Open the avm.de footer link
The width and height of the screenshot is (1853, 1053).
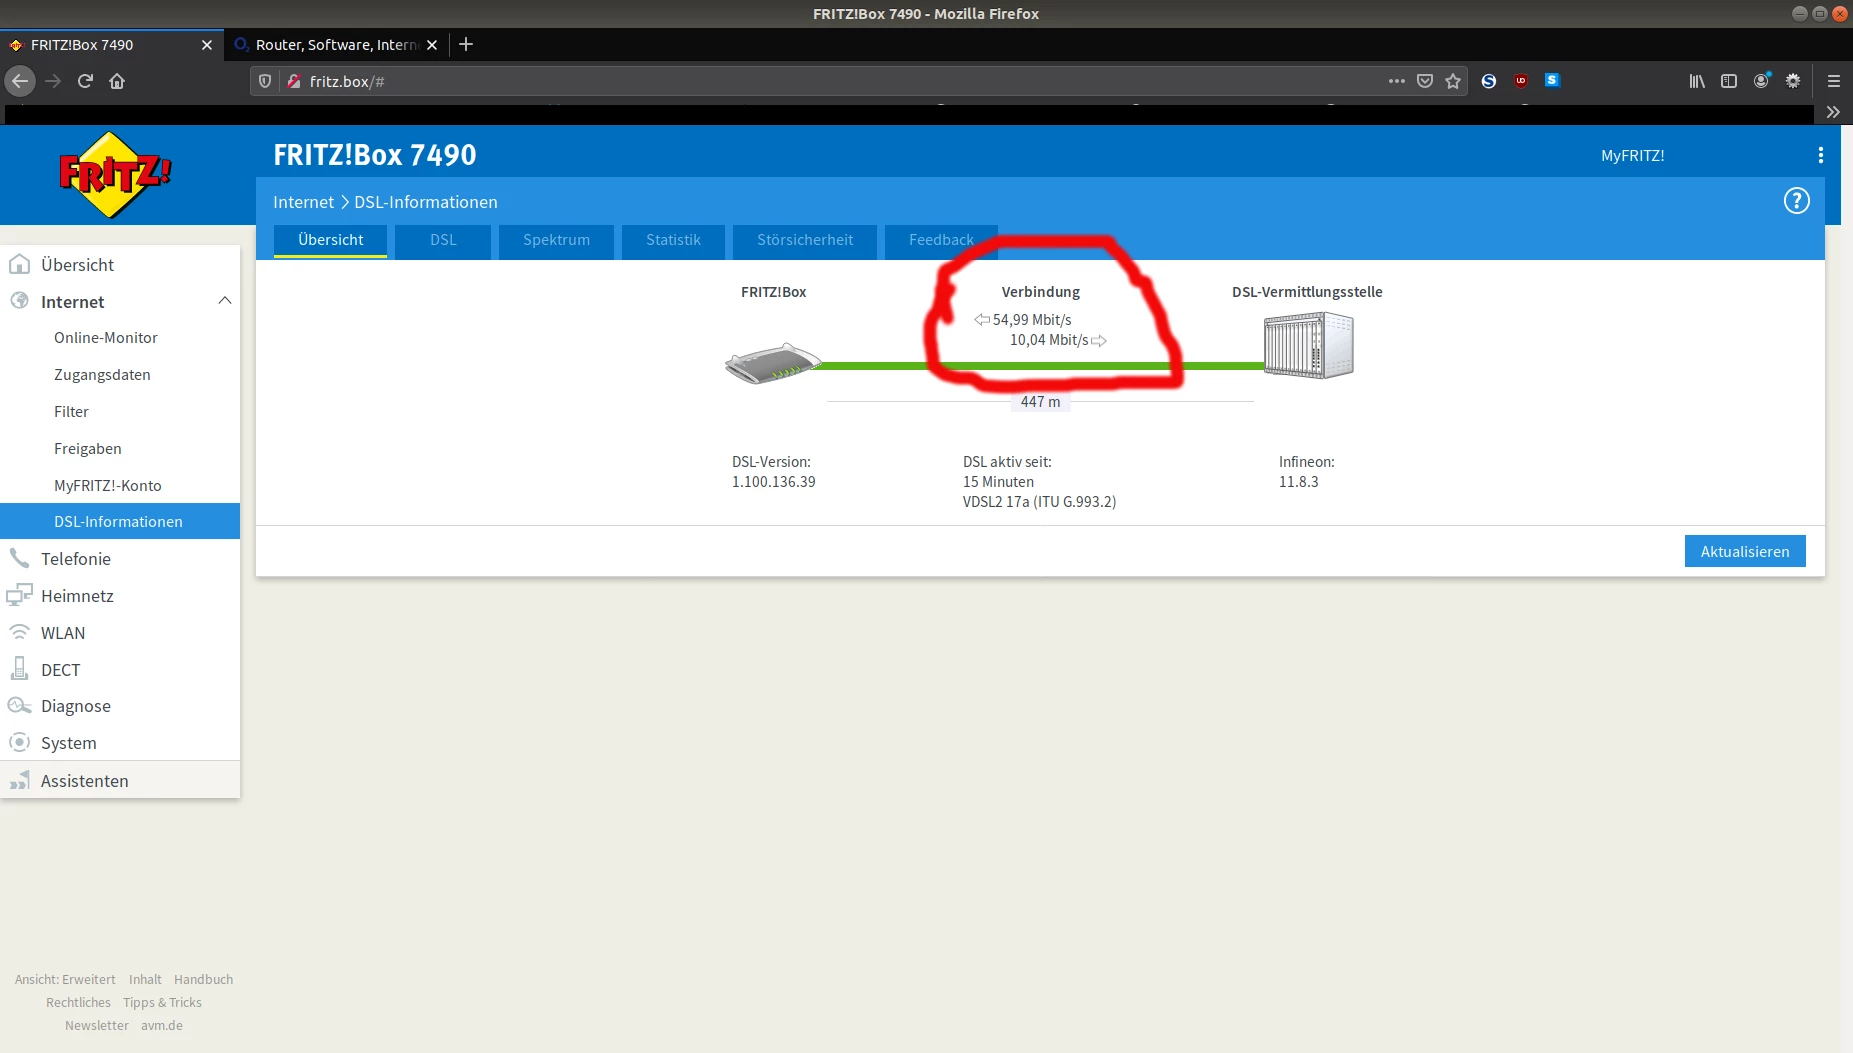click(162, 1026)
